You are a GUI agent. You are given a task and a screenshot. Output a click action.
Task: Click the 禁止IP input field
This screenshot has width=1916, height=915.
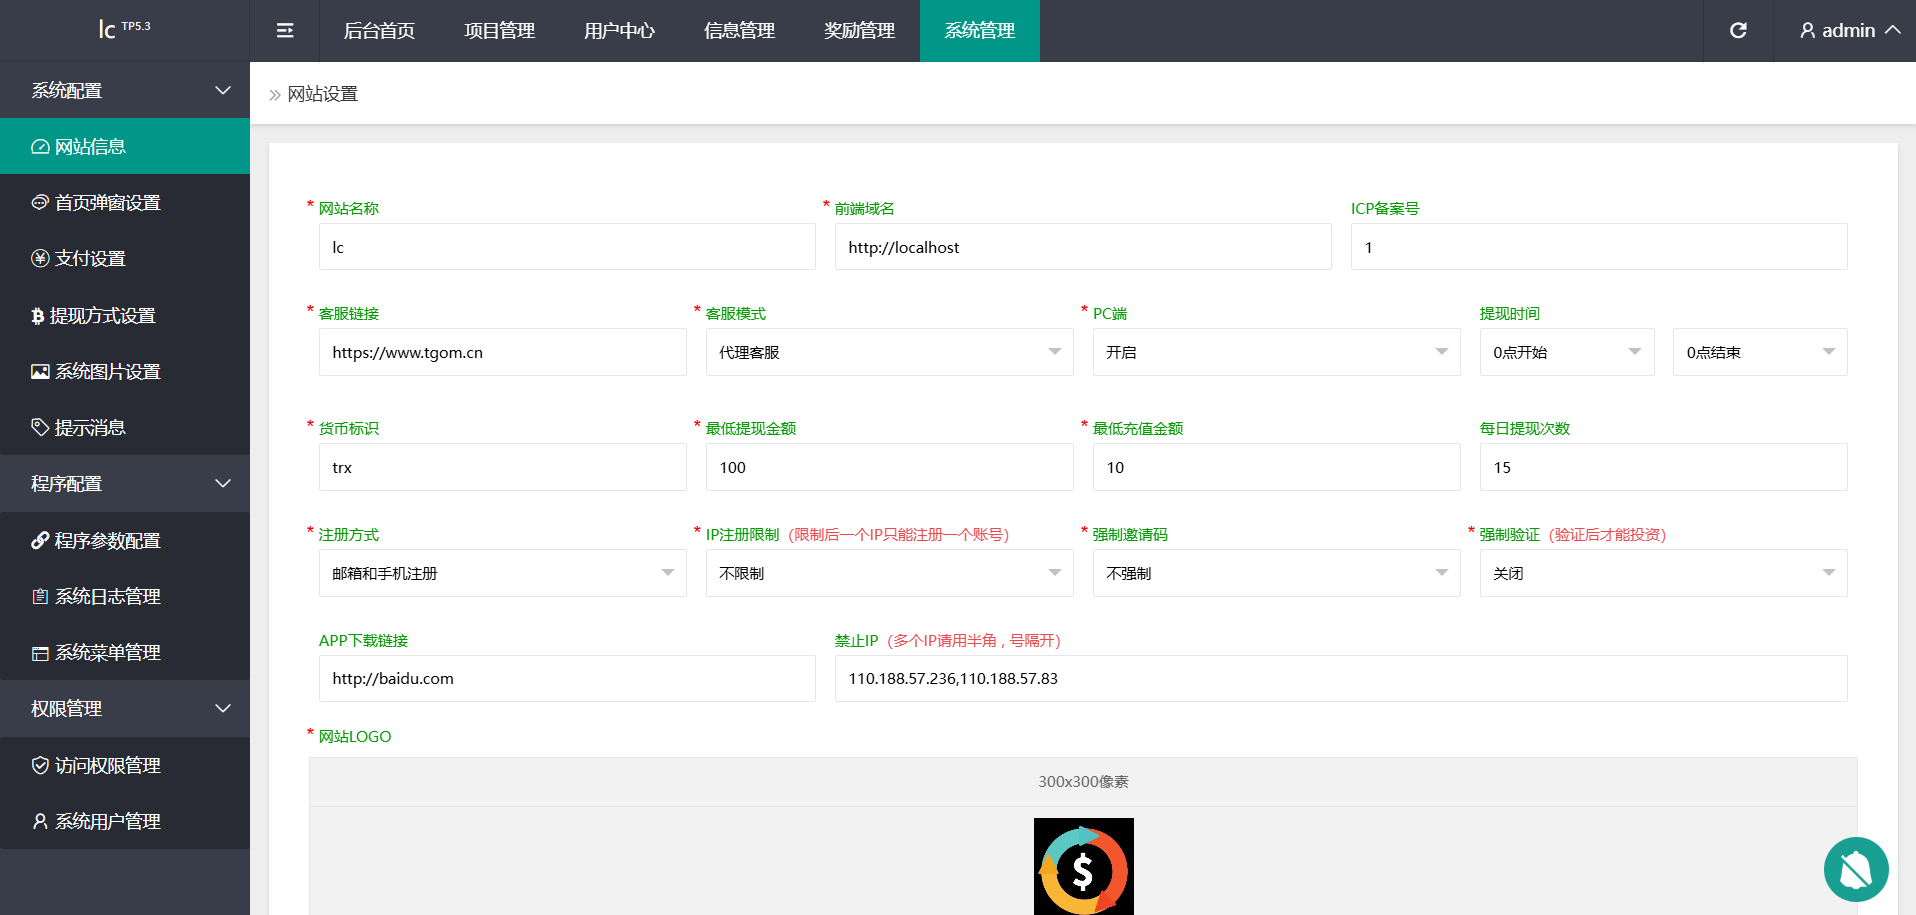click(x=1340, y=678)
